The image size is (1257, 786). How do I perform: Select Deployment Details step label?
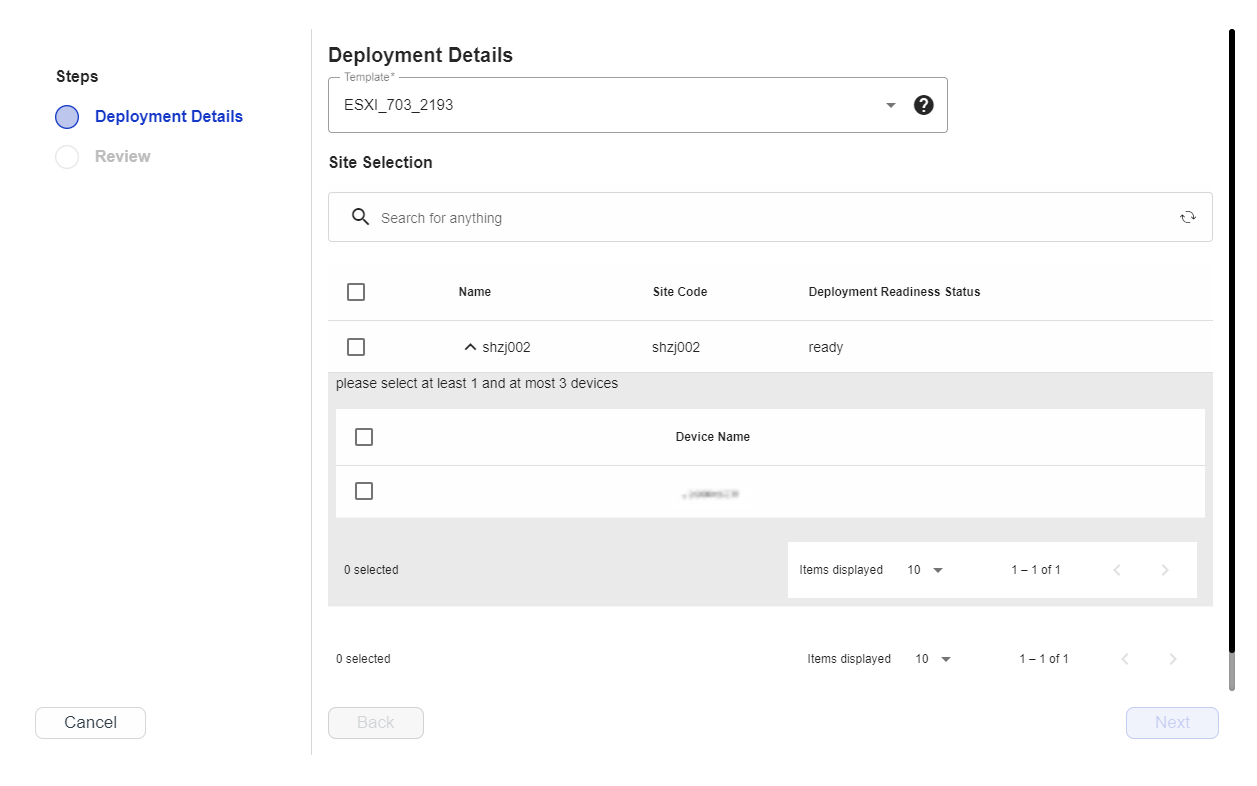click(x=169, y=117)
